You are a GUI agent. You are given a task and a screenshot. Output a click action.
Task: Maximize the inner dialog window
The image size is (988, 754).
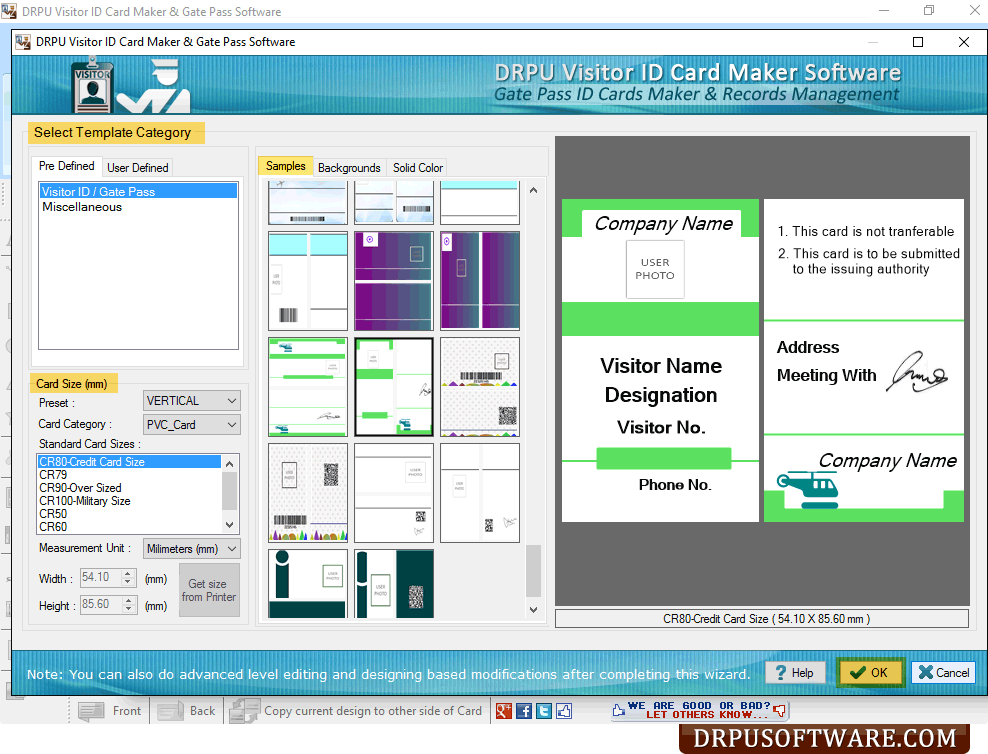(x=918, y=42)
